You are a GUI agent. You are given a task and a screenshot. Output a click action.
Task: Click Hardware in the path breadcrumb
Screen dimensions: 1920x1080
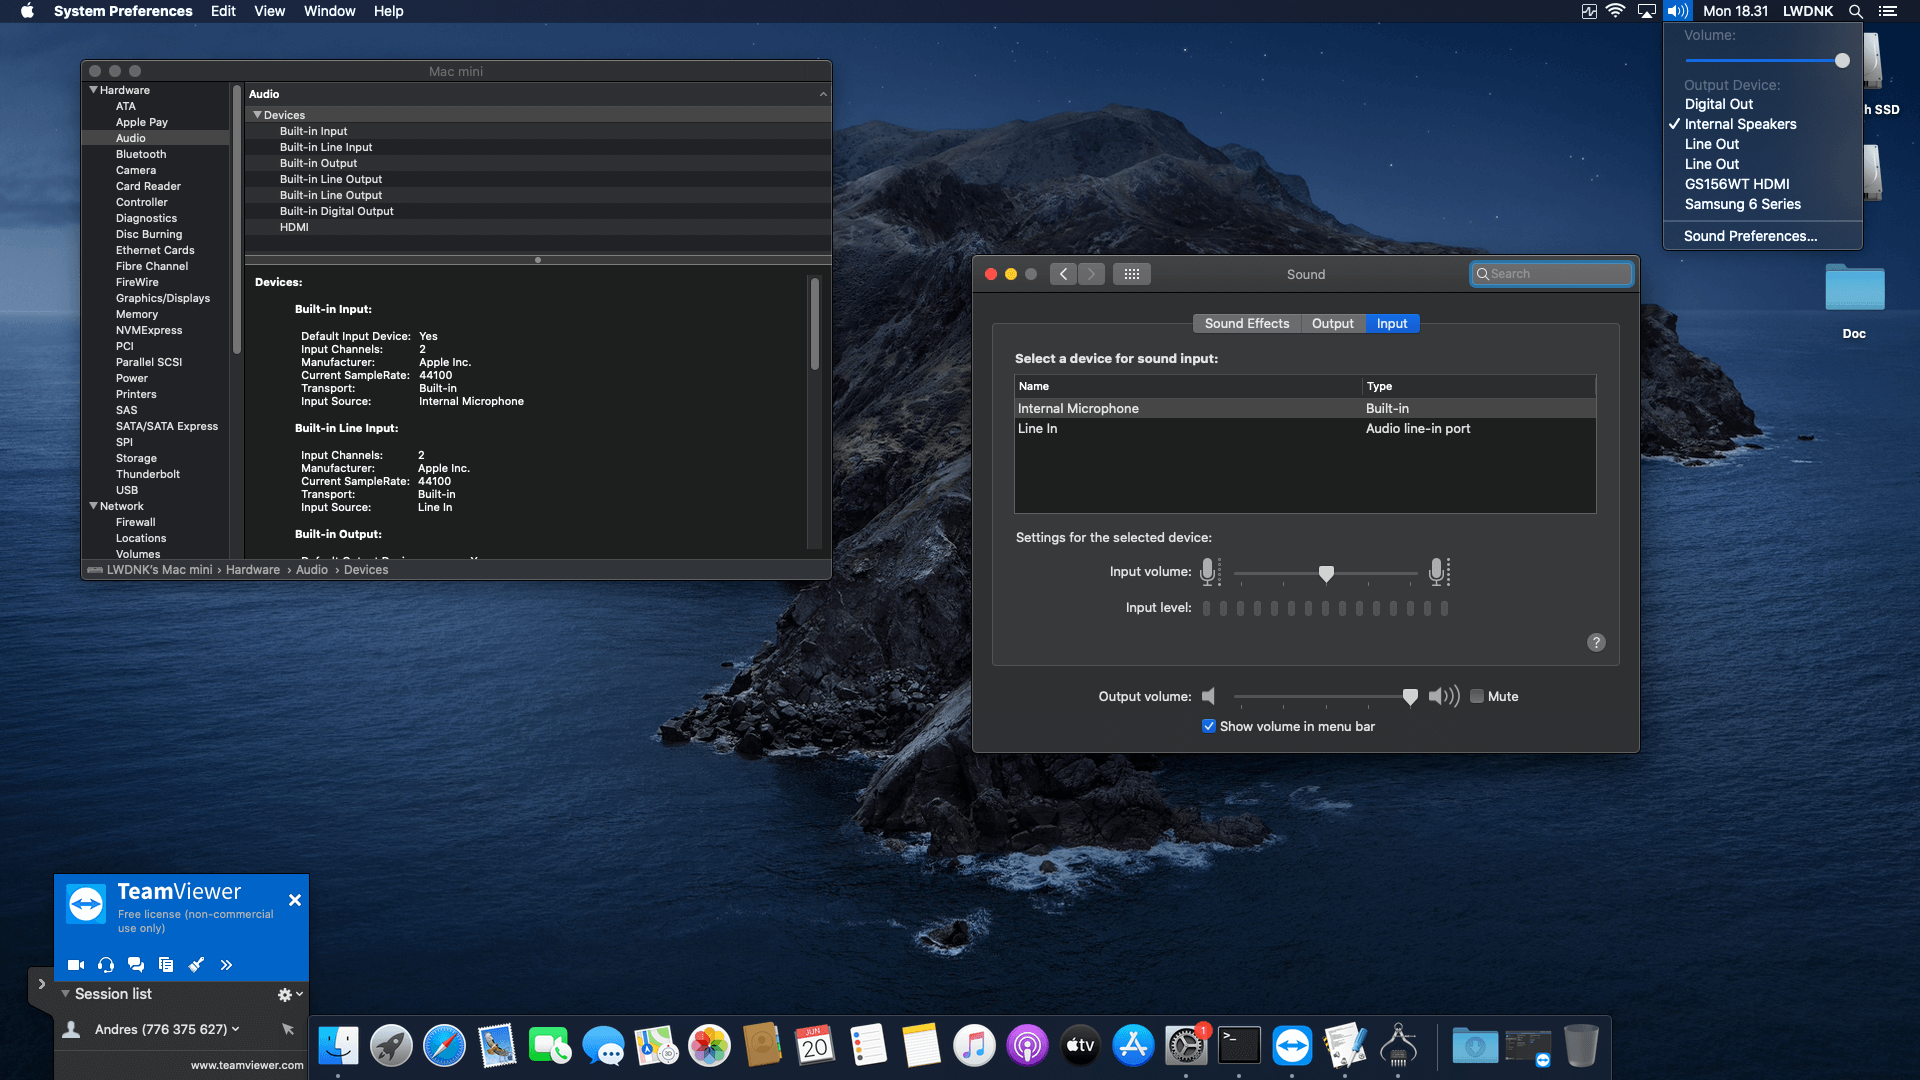pyautogui.click(x=253, y=570)
